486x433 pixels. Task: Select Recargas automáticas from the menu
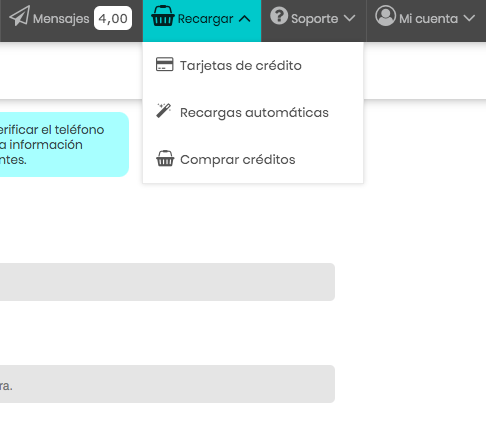[253, 112]
